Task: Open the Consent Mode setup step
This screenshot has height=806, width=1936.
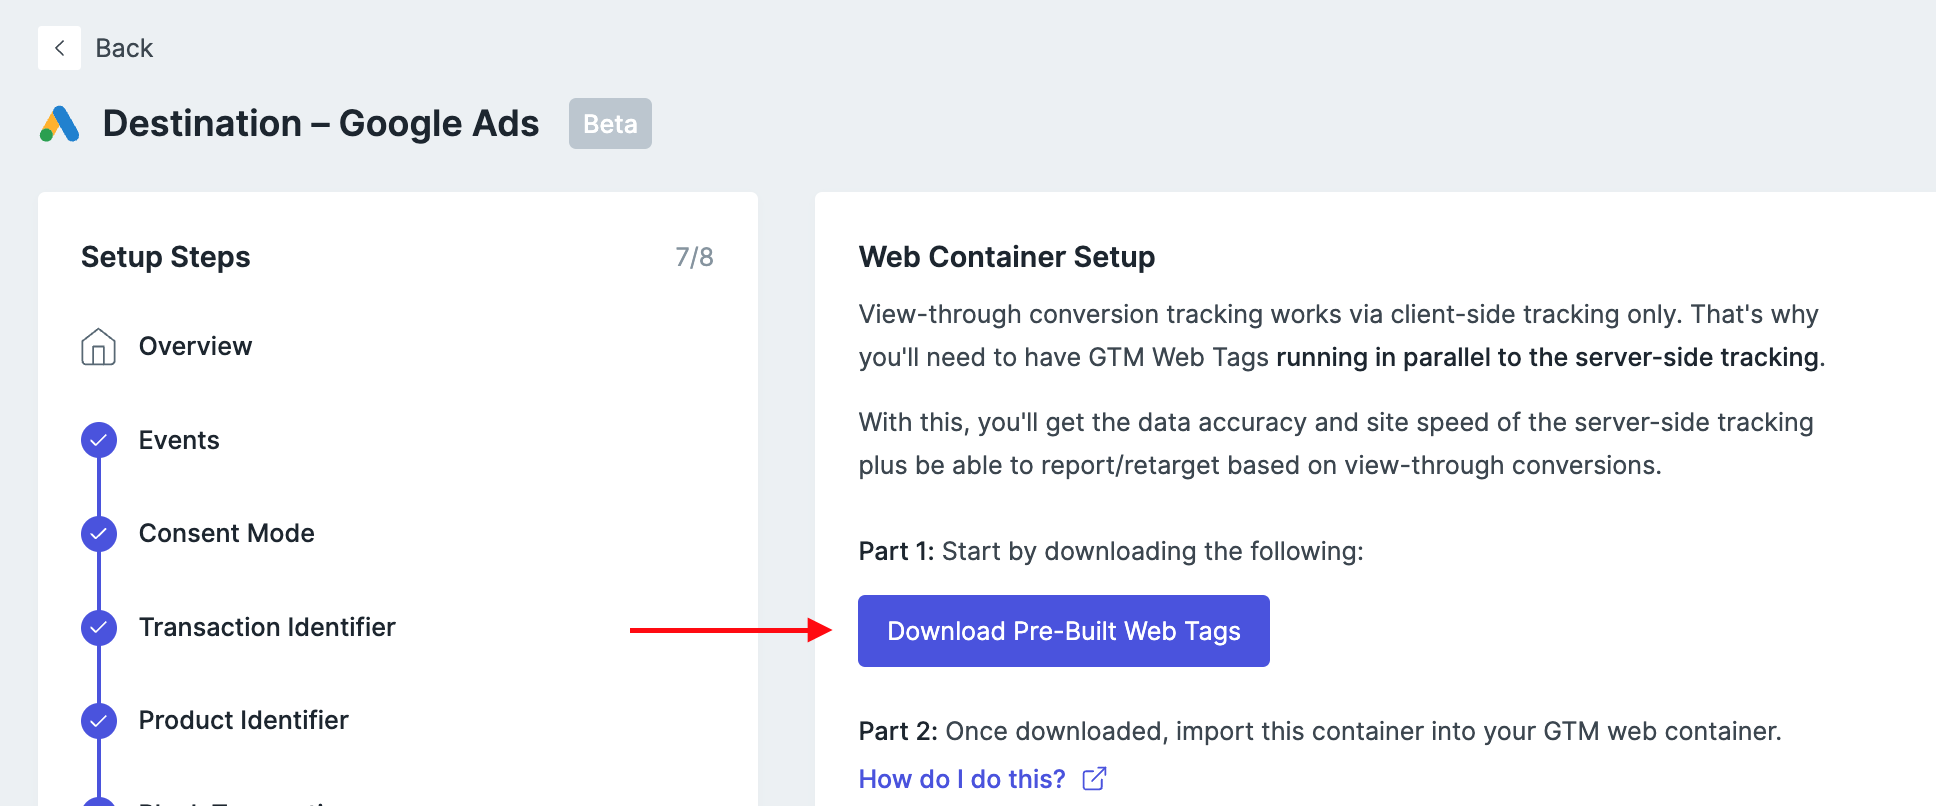Action: pyautogui.click(x=227, y=533)
